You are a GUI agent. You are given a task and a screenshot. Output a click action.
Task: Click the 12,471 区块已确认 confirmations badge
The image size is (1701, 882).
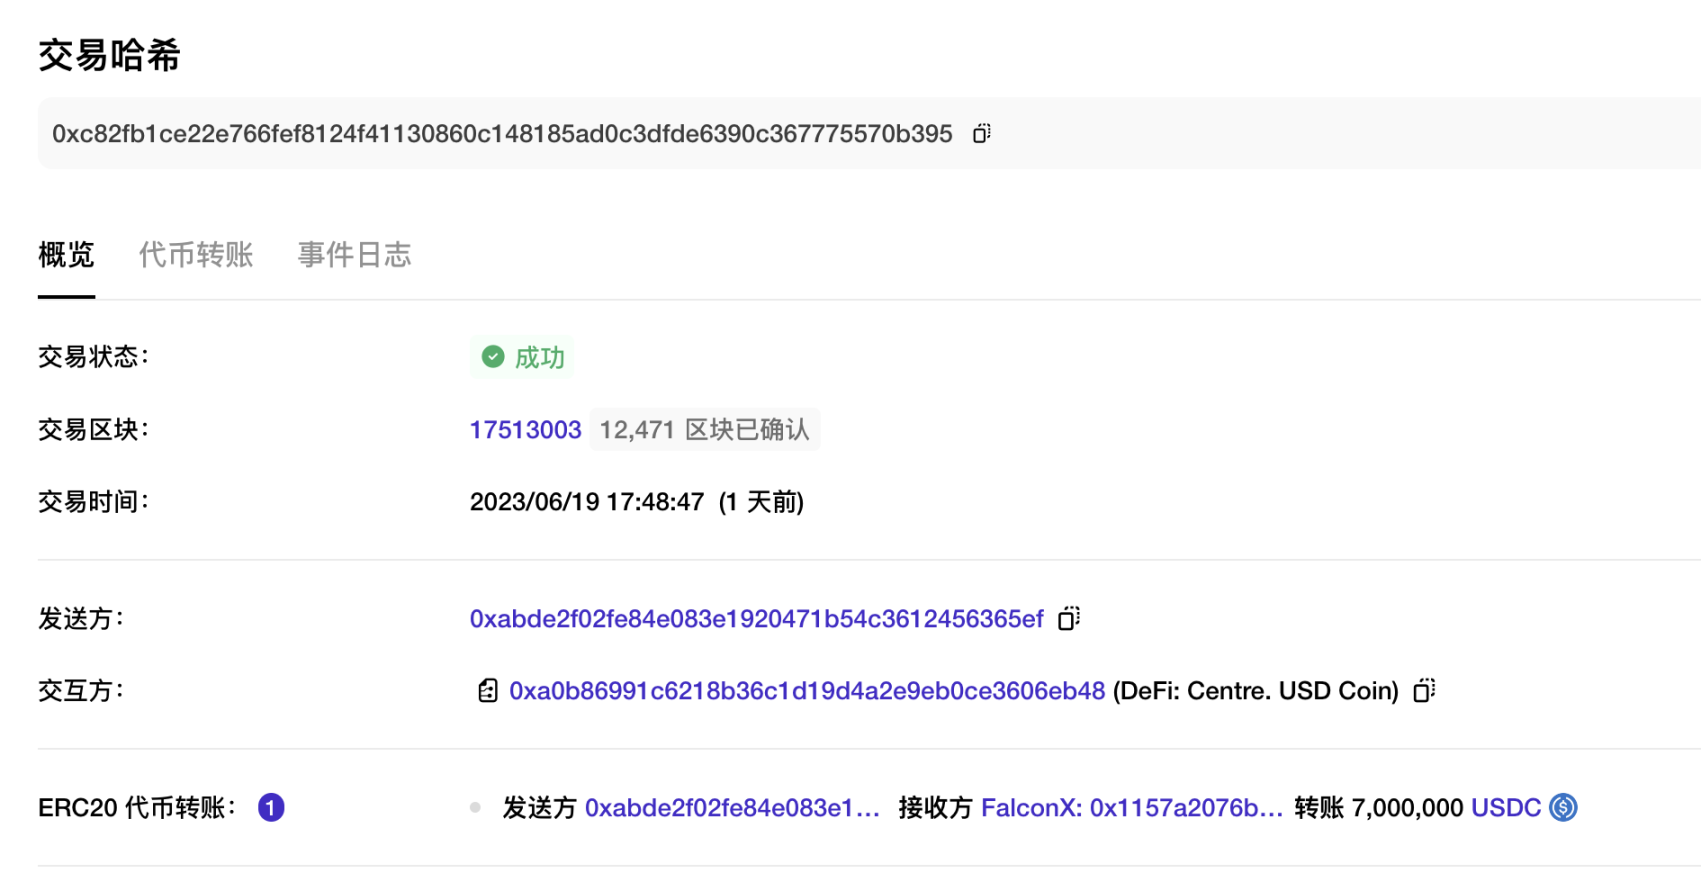[x=705, y=430]
